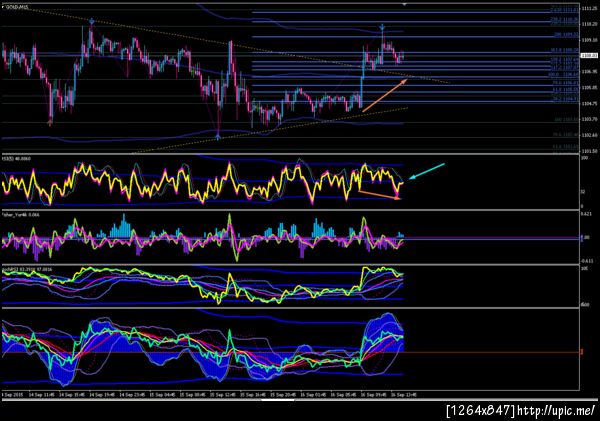Click the 1110.20 price axis label
600x421 pixels.
(589, 24)
